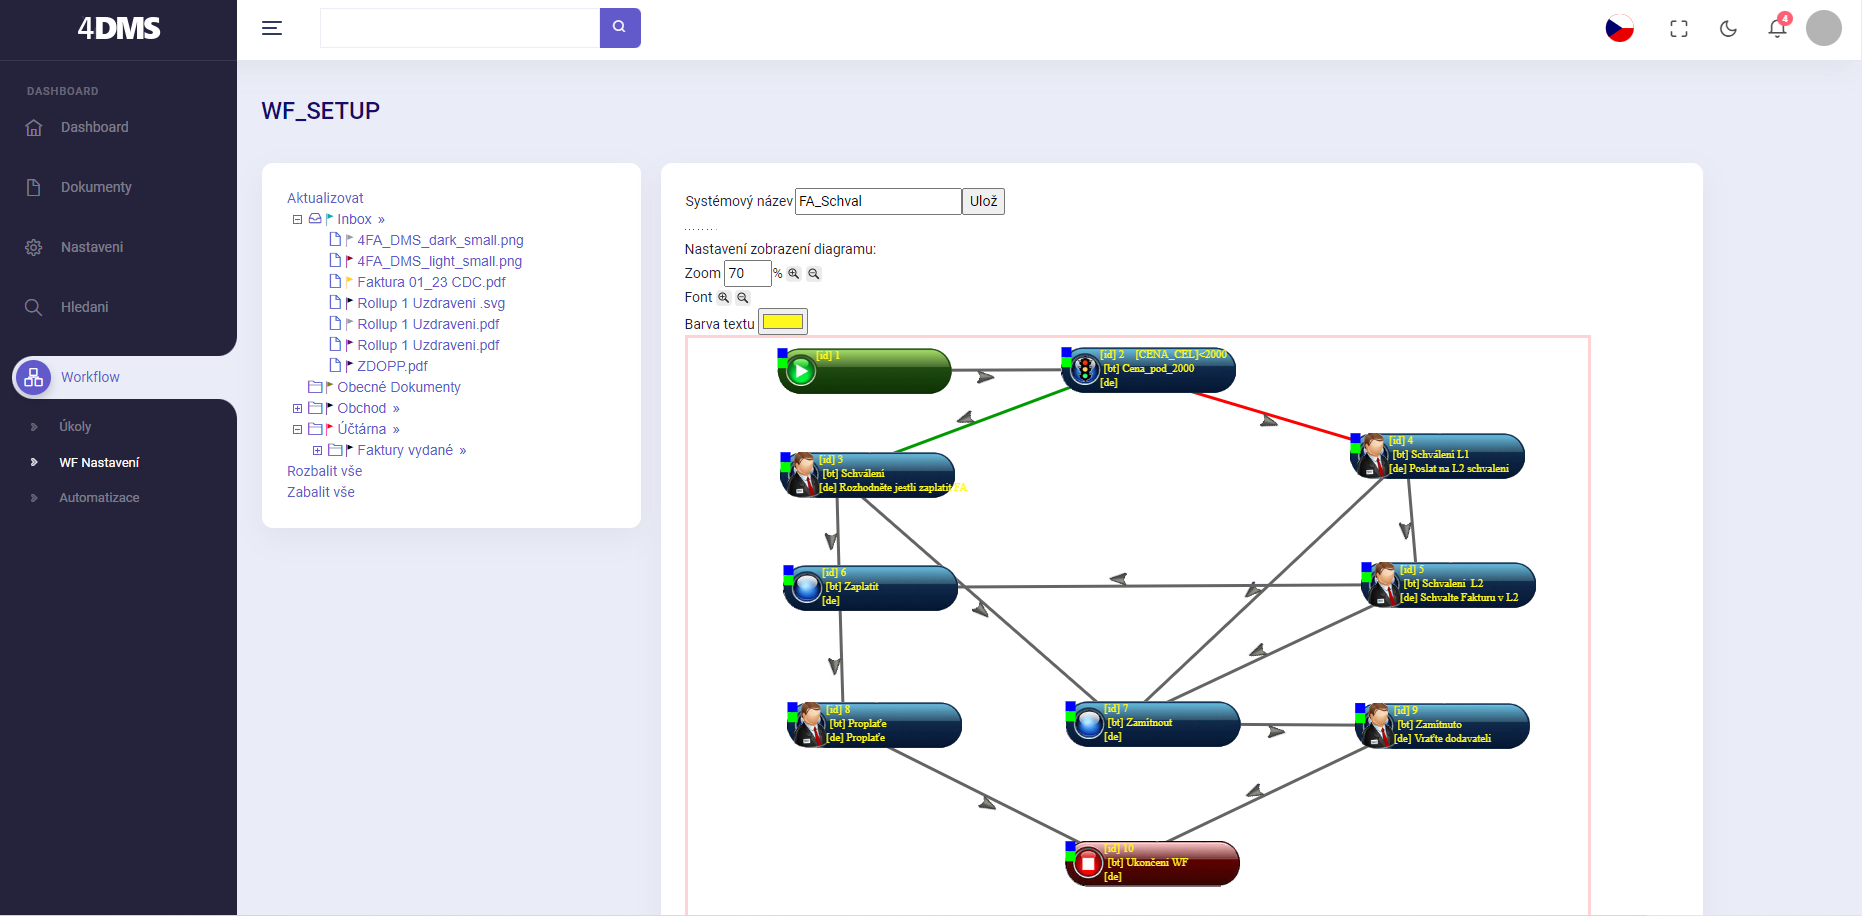
Task: Toggle sidebar with hamburger menu
Action: 272,28
